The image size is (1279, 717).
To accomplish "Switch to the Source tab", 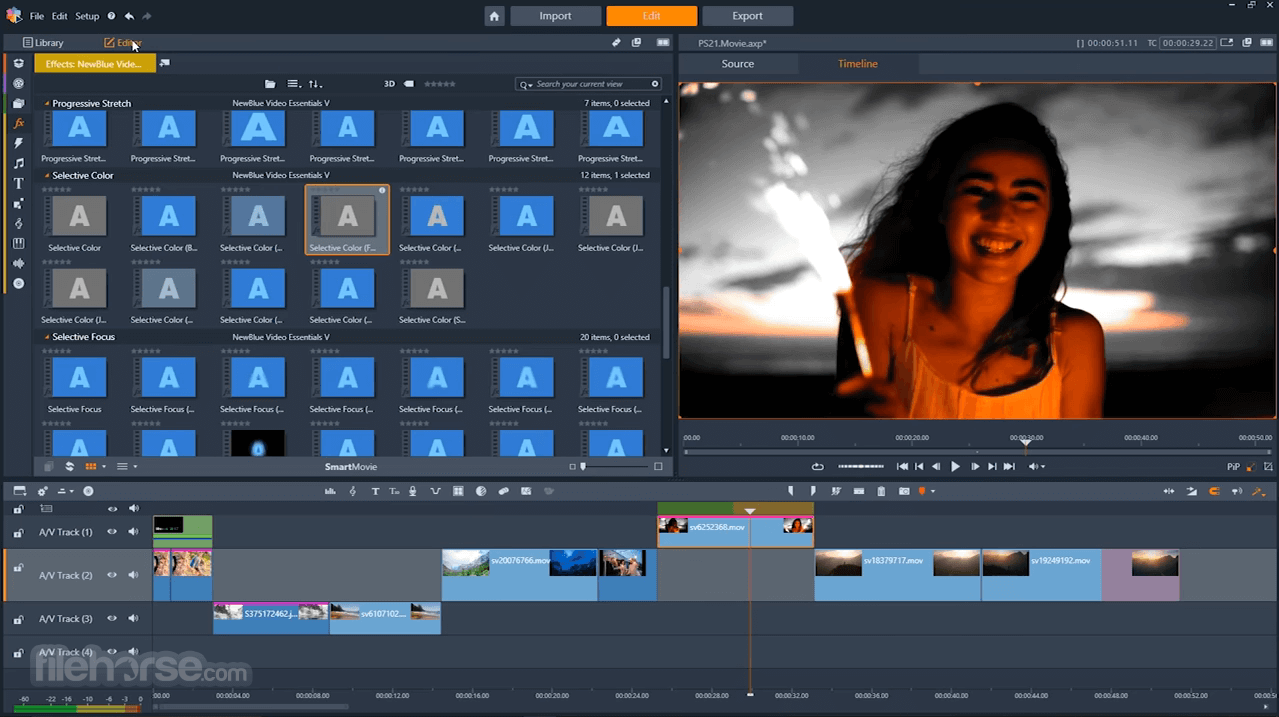I will point(737,63).
